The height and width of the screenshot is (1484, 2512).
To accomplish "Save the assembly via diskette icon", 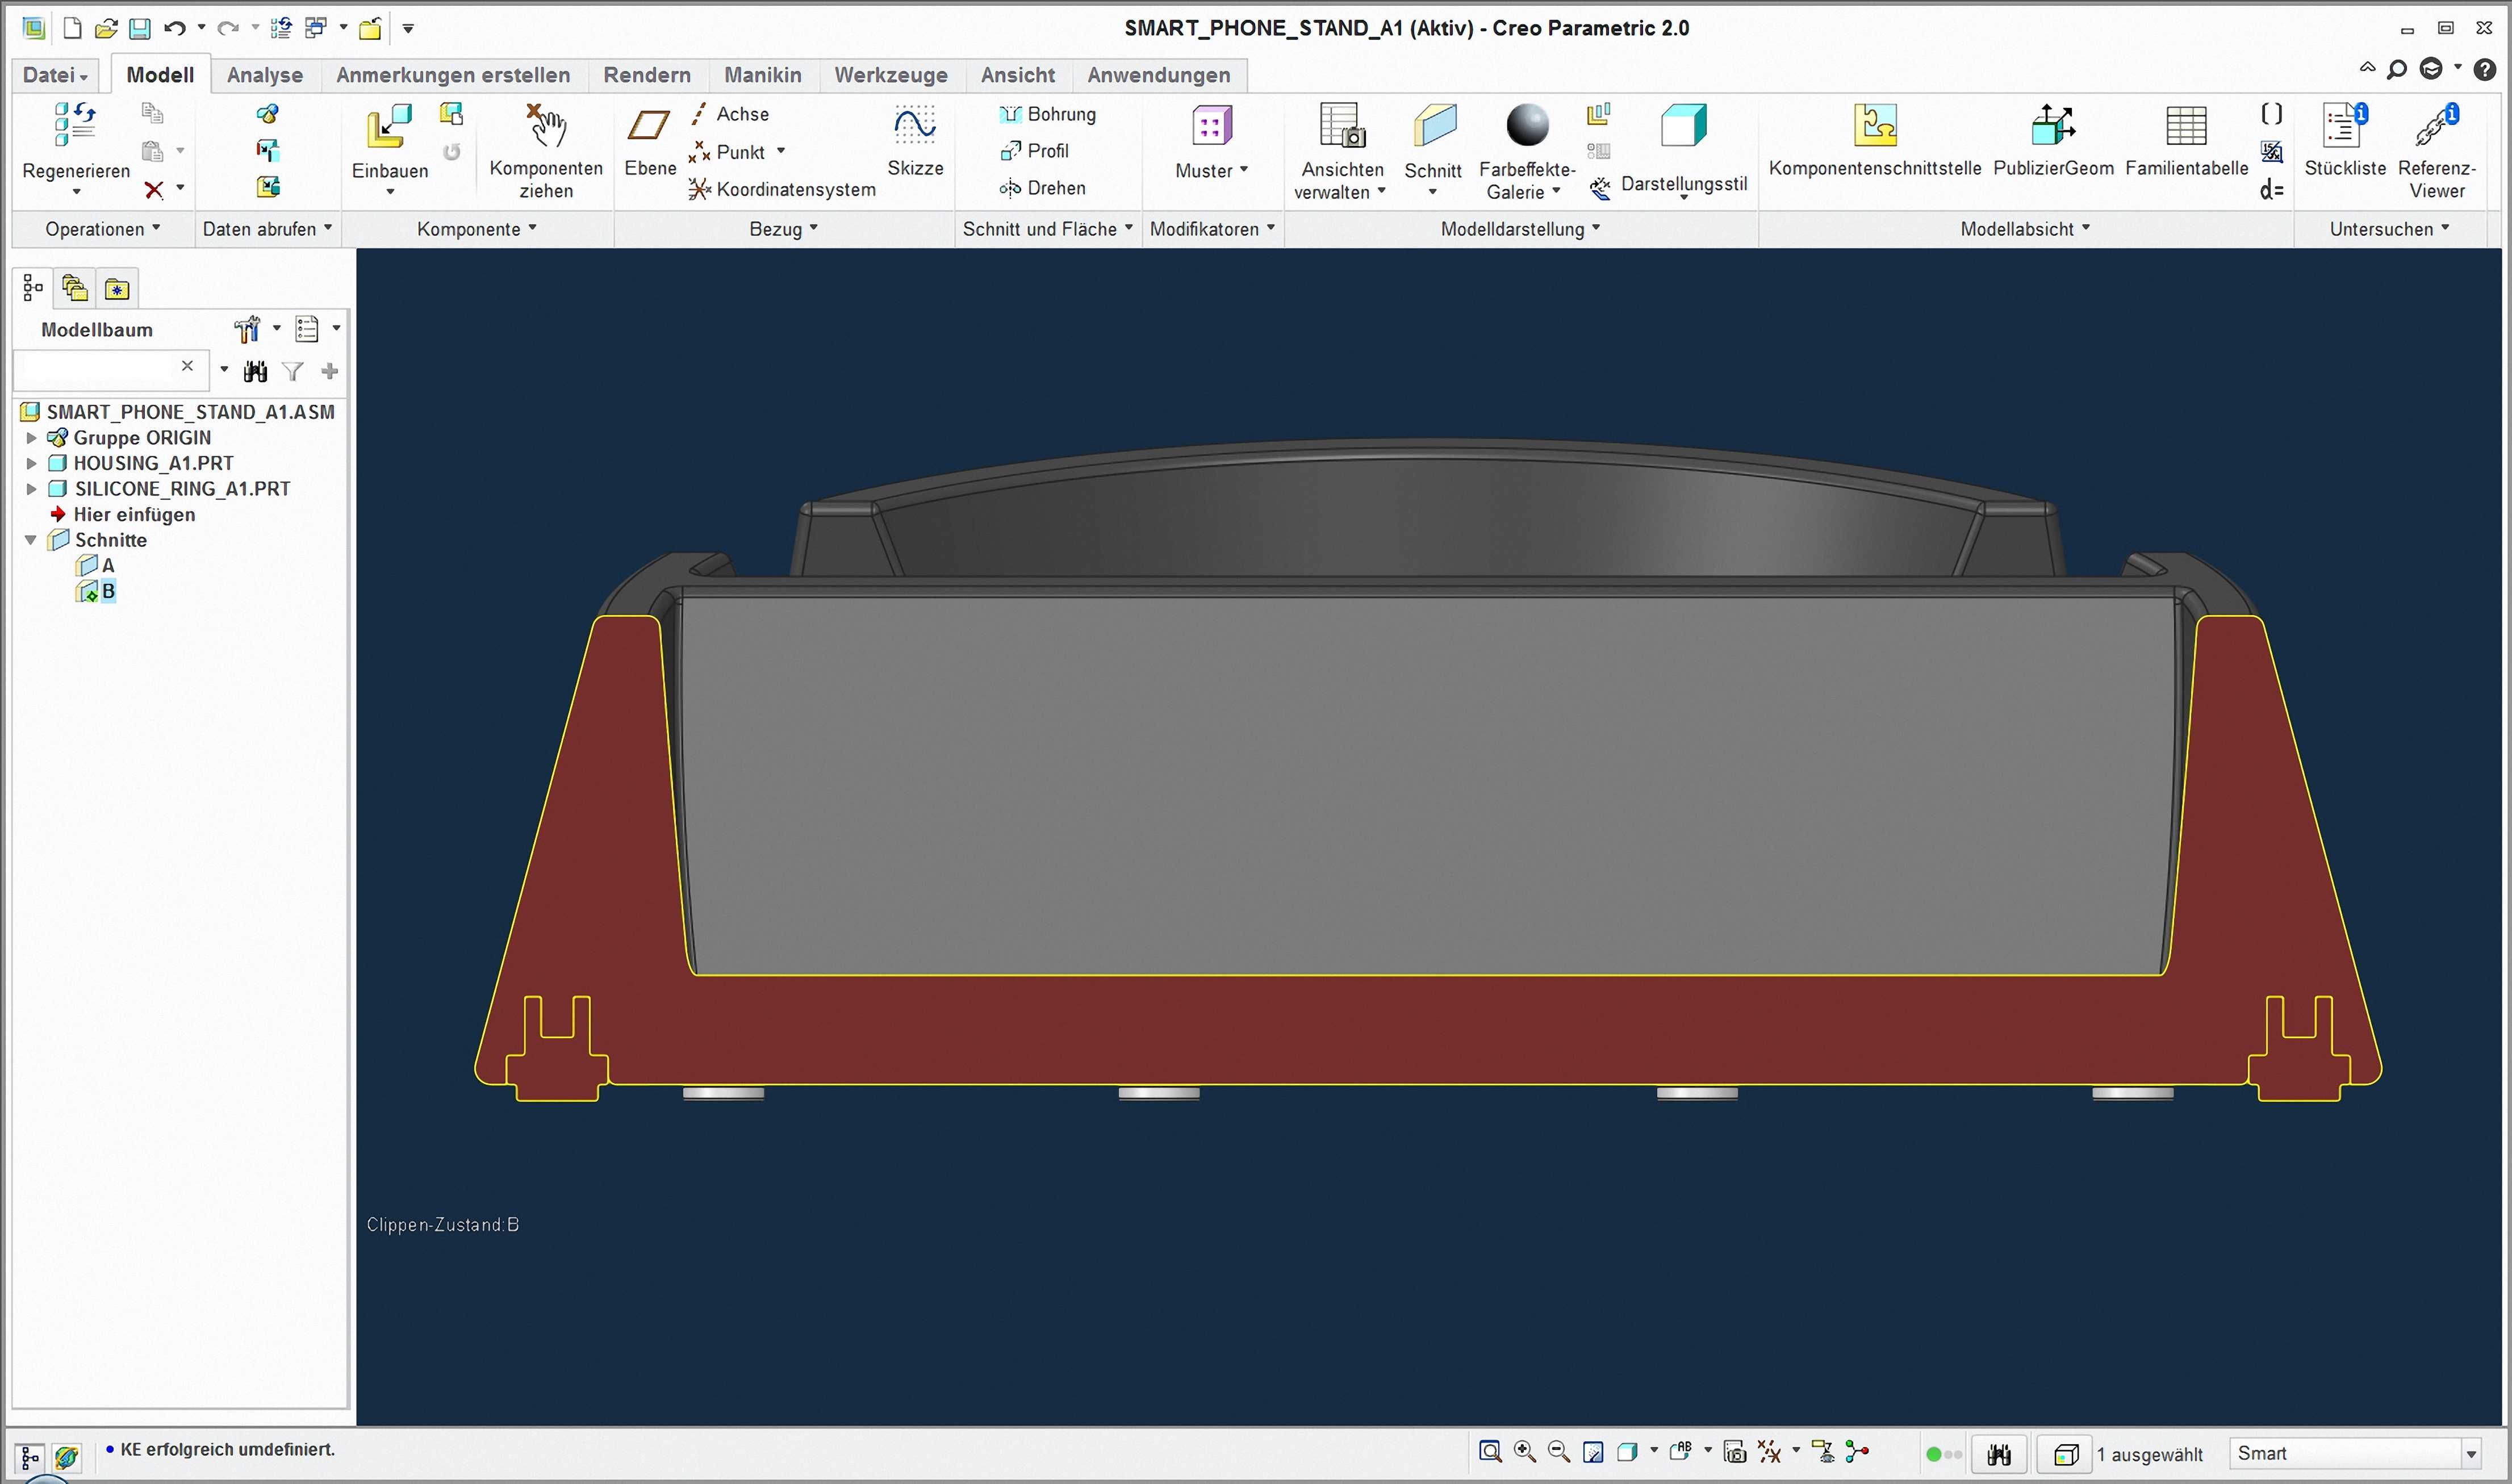I will 140,28.
